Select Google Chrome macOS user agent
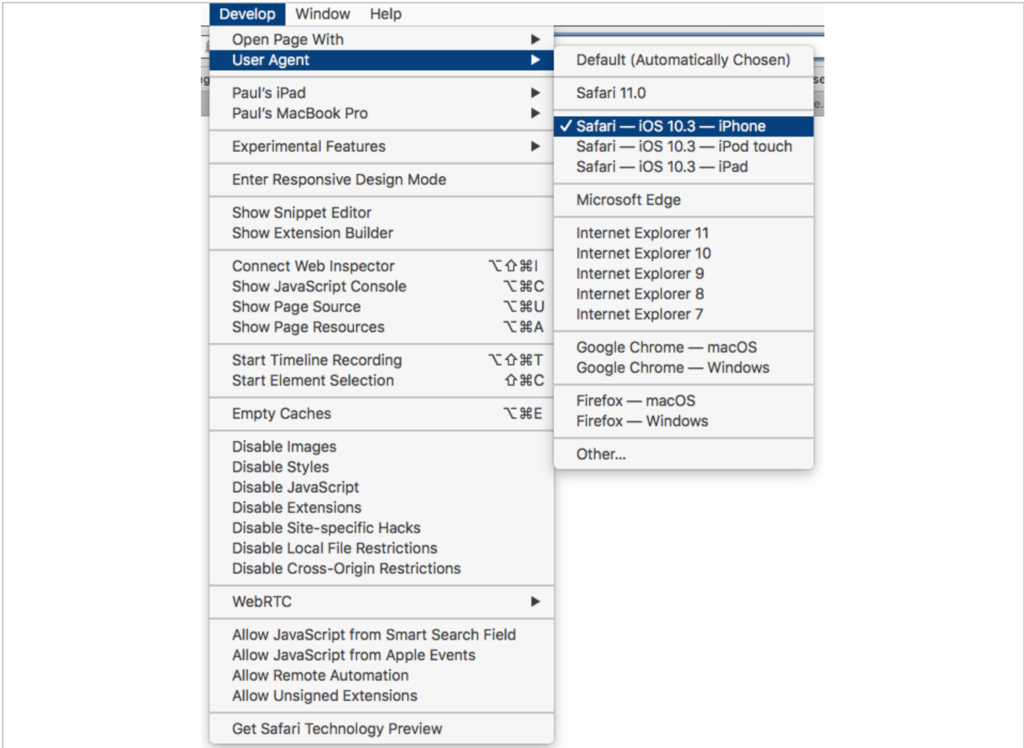1024x748 pixels. 684,348
